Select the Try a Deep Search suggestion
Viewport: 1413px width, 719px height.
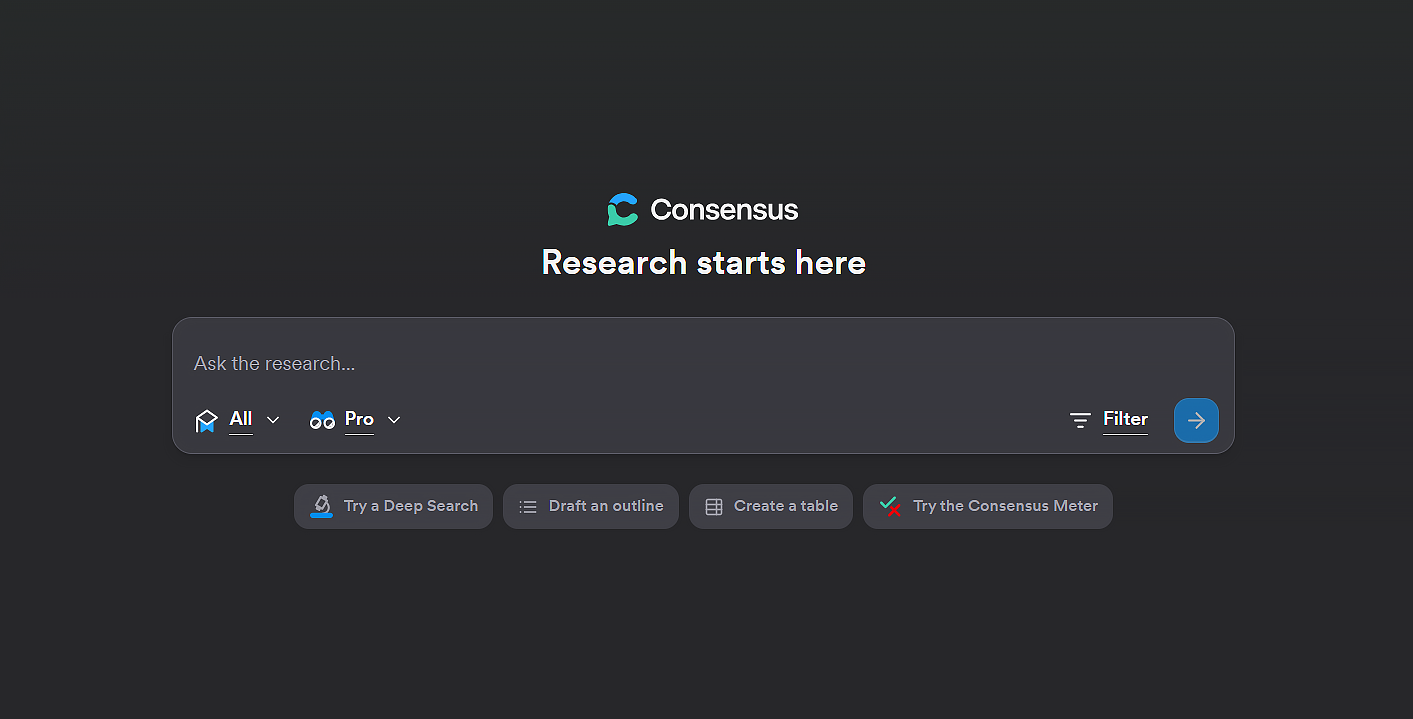(411, 506)
